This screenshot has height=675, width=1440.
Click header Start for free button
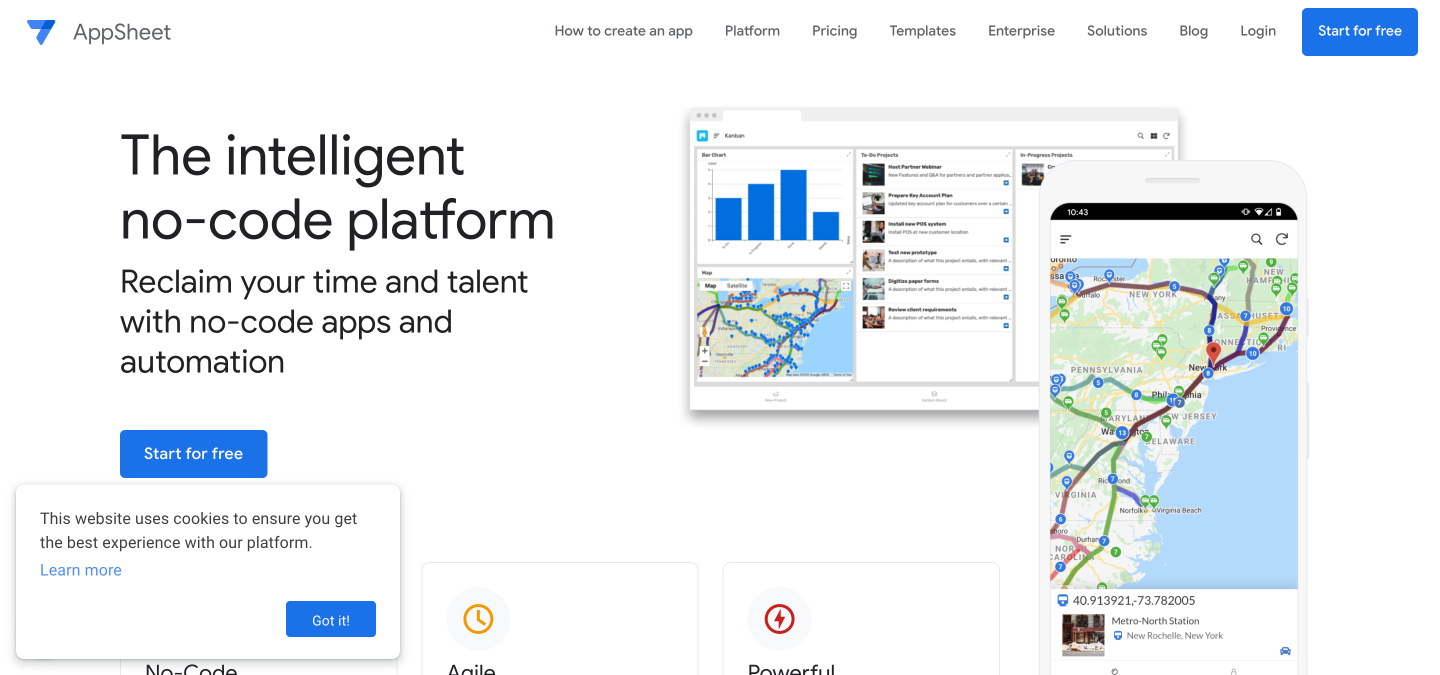(1360, 32)
